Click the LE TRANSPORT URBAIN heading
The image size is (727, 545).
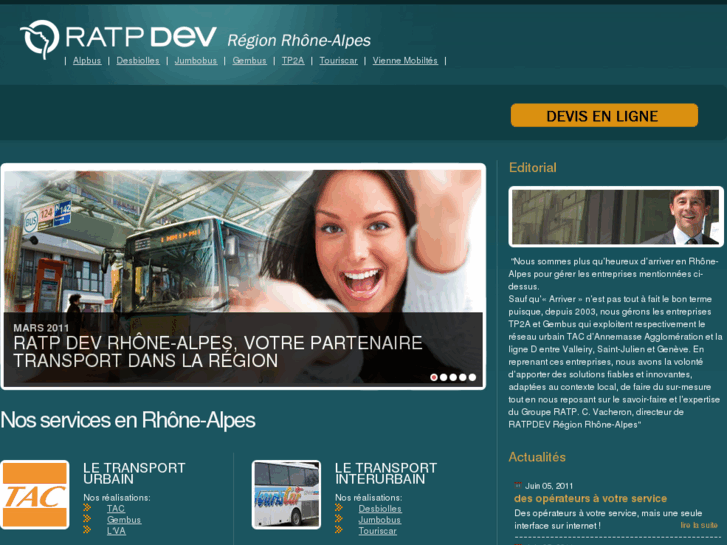[134, 473]
